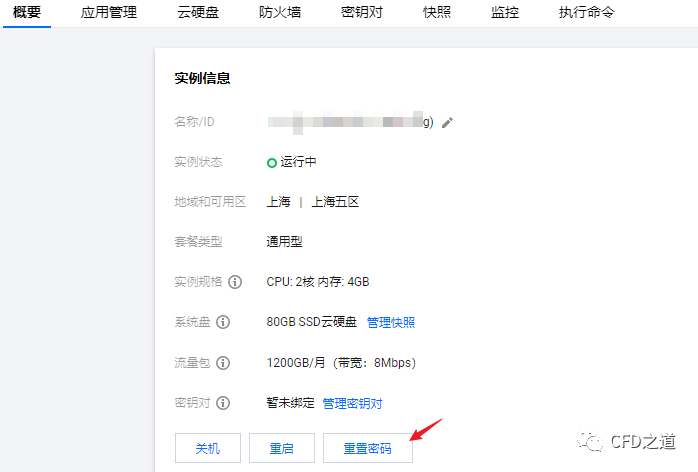
Task: Open 云硬盘 tab
Action: pos(198,12)
